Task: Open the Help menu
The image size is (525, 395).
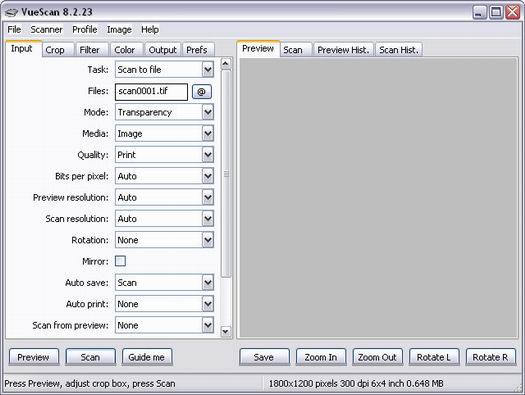Action: [150, 29]
